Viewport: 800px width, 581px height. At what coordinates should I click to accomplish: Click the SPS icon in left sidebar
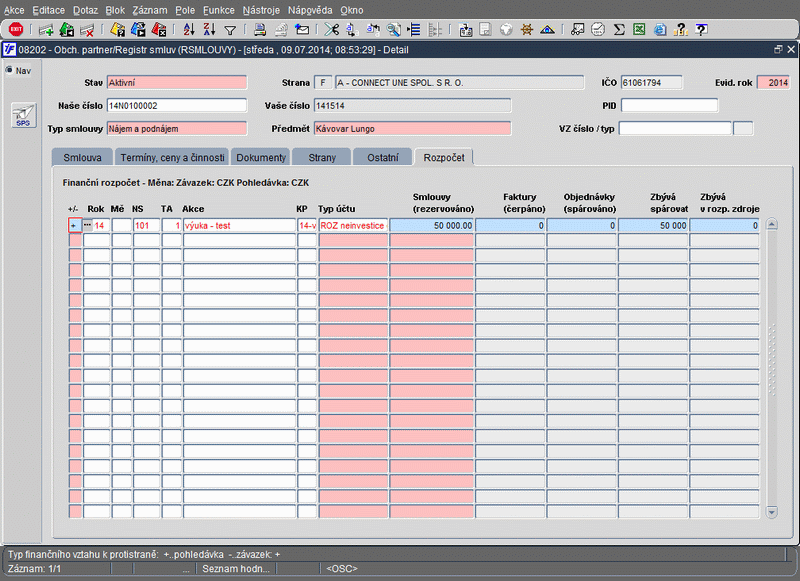(21, 115)
